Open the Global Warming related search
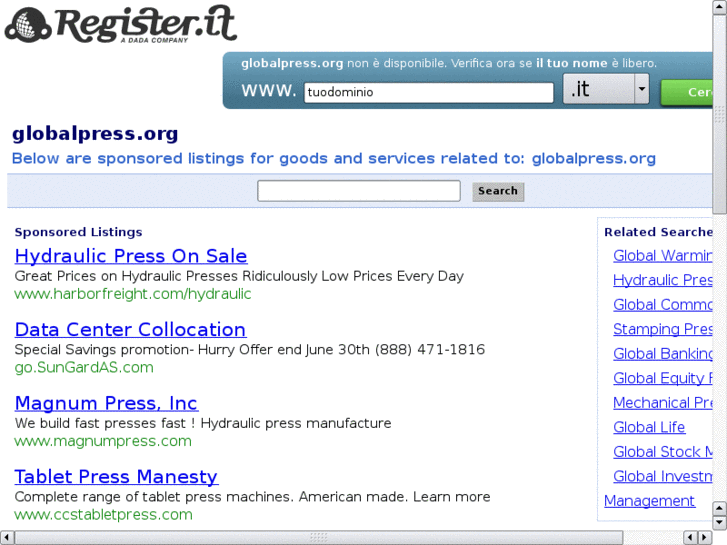727x545 pixels. click(x=663, y=256)
